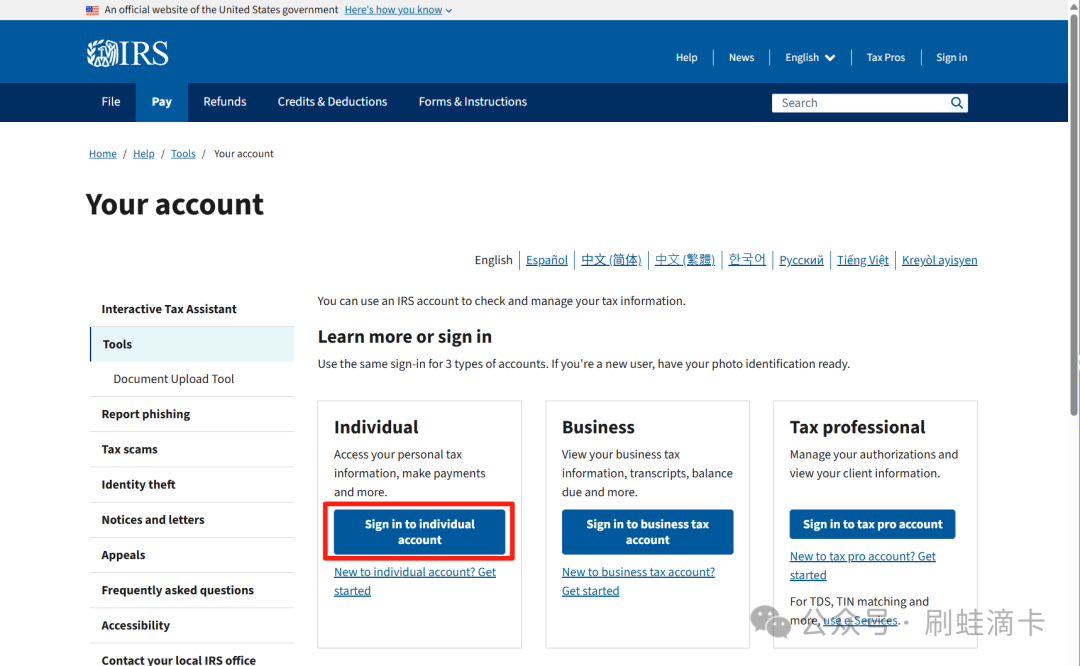The height and width of the screenshot is (666, 1080).
Task: Click Sign in to individual account button
Action: [419, 532]
